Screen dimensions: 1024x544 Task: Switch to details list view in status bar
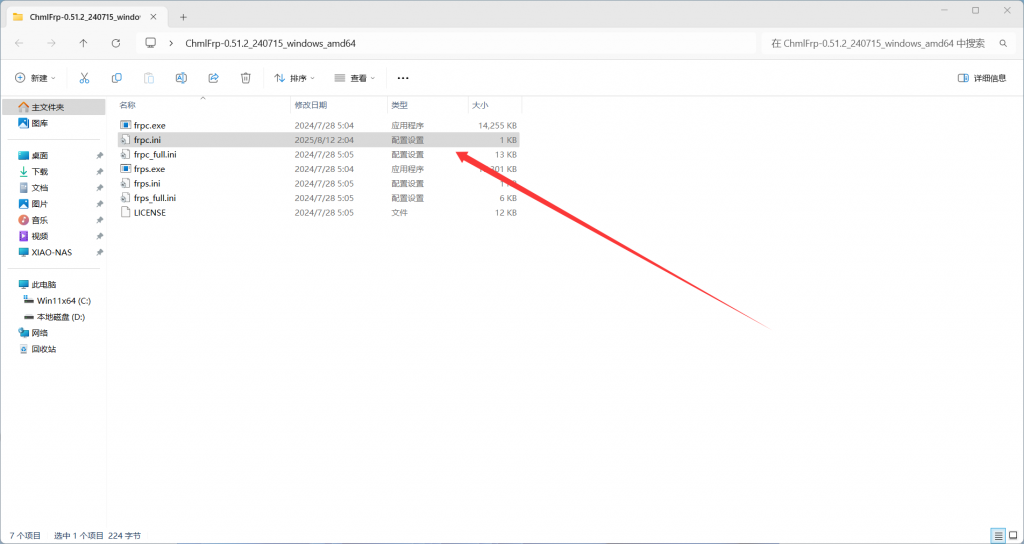pyautogui.click(x=998, y=535)
